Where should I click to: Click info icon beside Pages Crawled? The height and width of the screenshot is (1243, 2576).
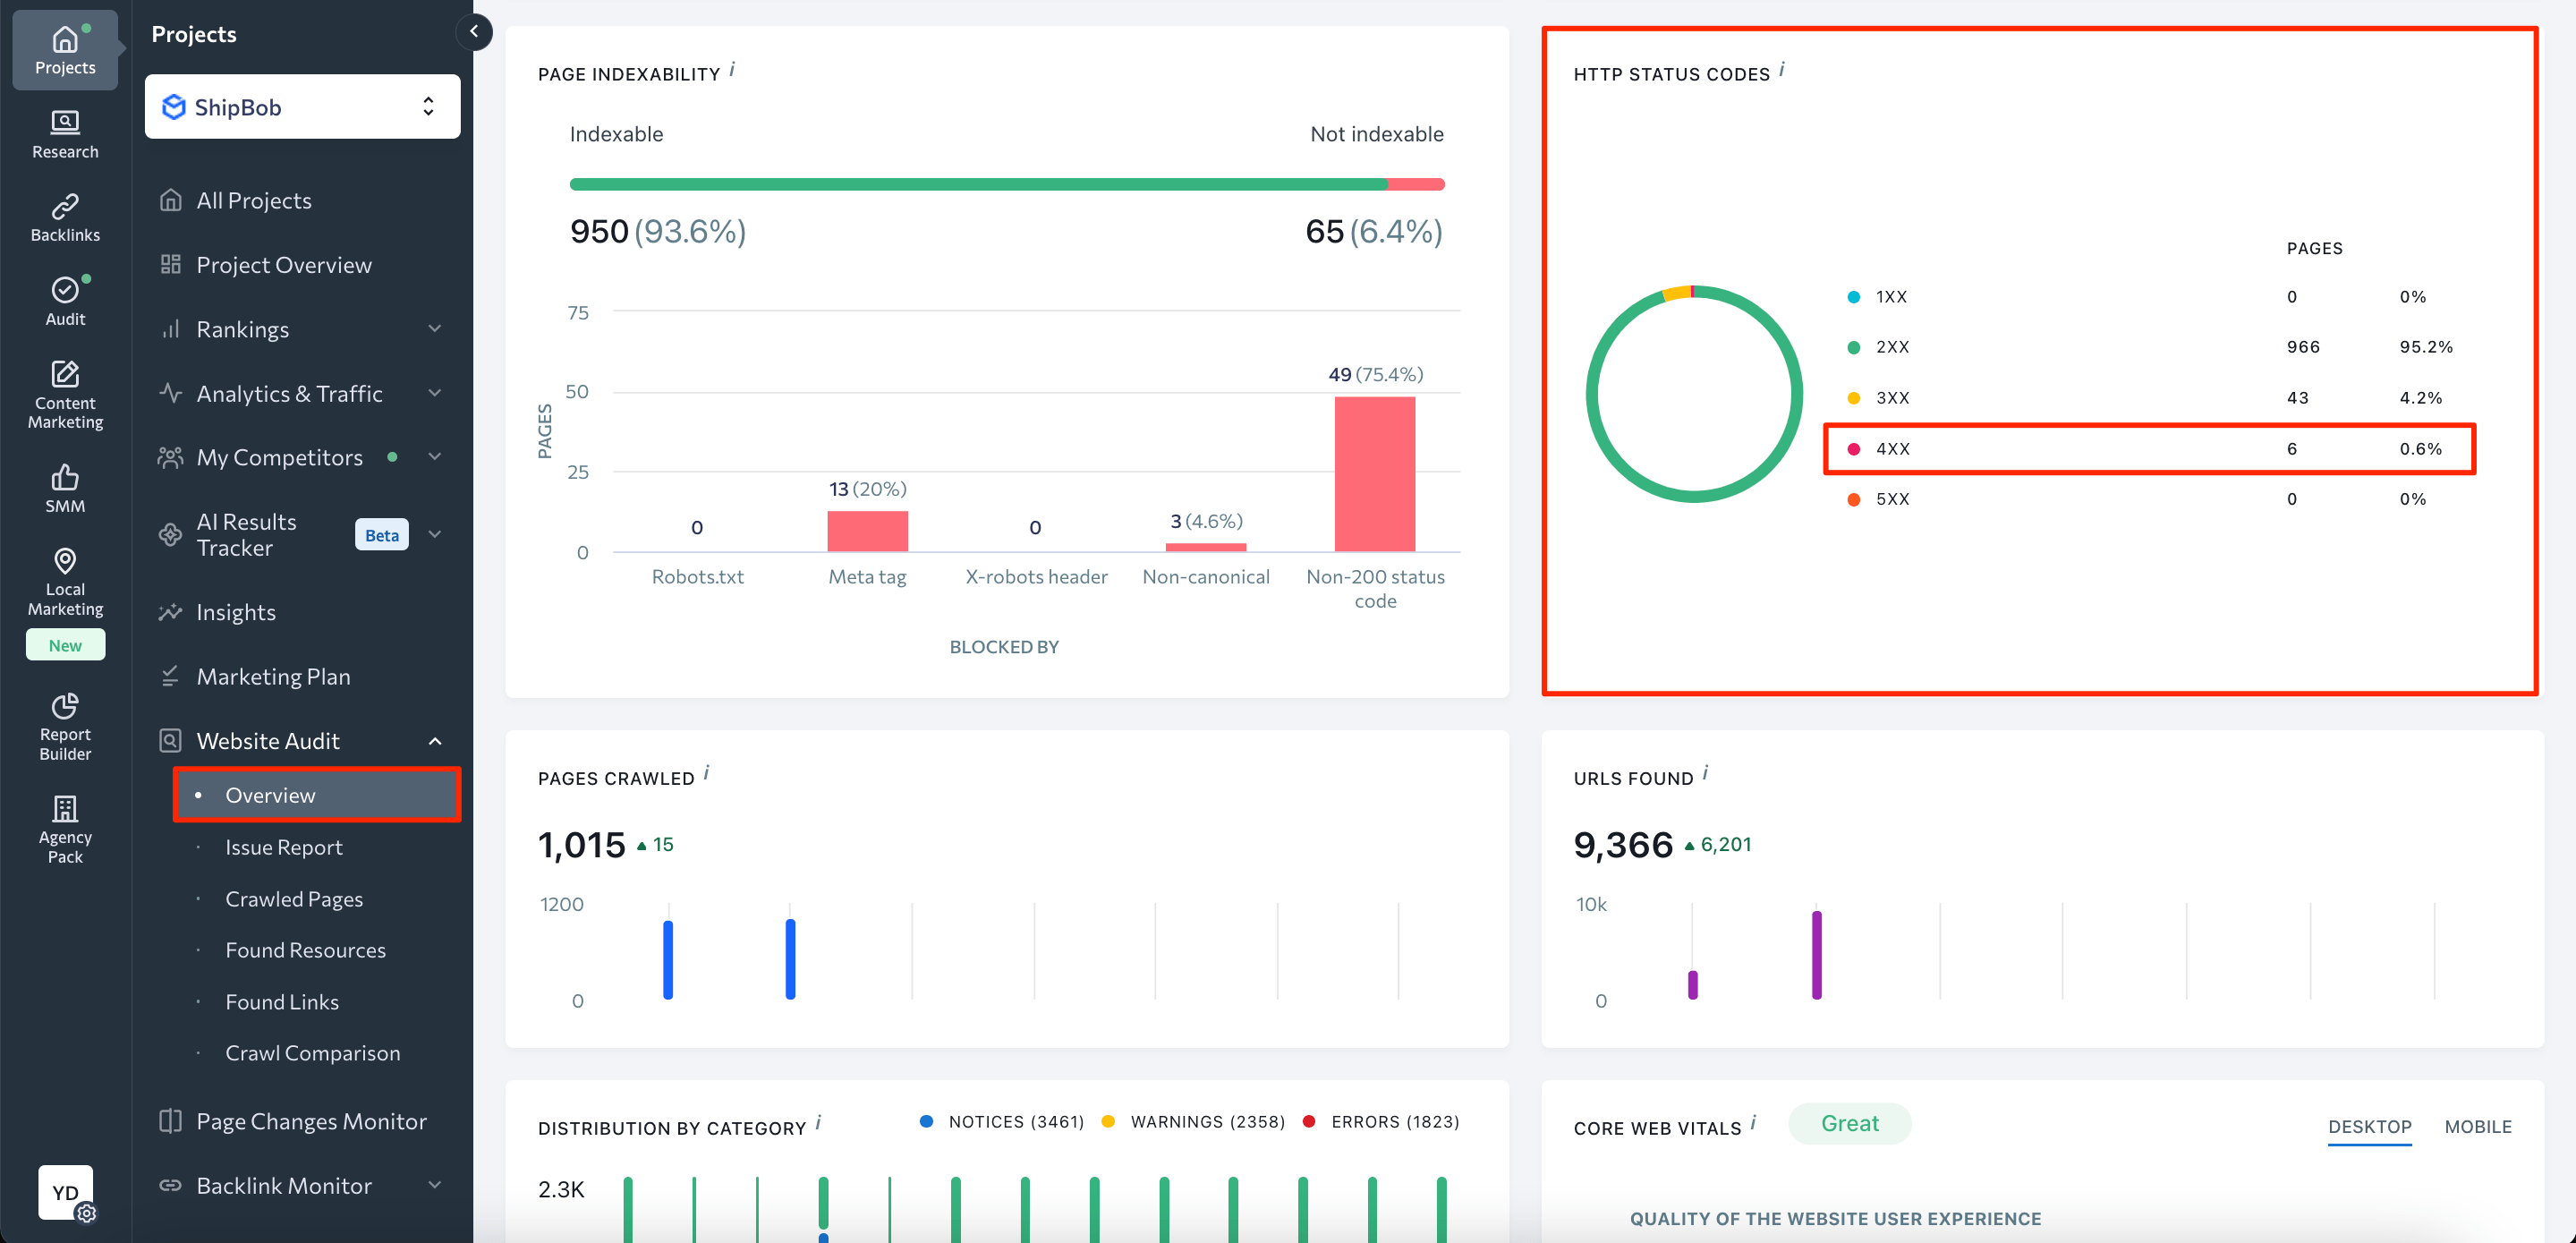coord(706,773)
